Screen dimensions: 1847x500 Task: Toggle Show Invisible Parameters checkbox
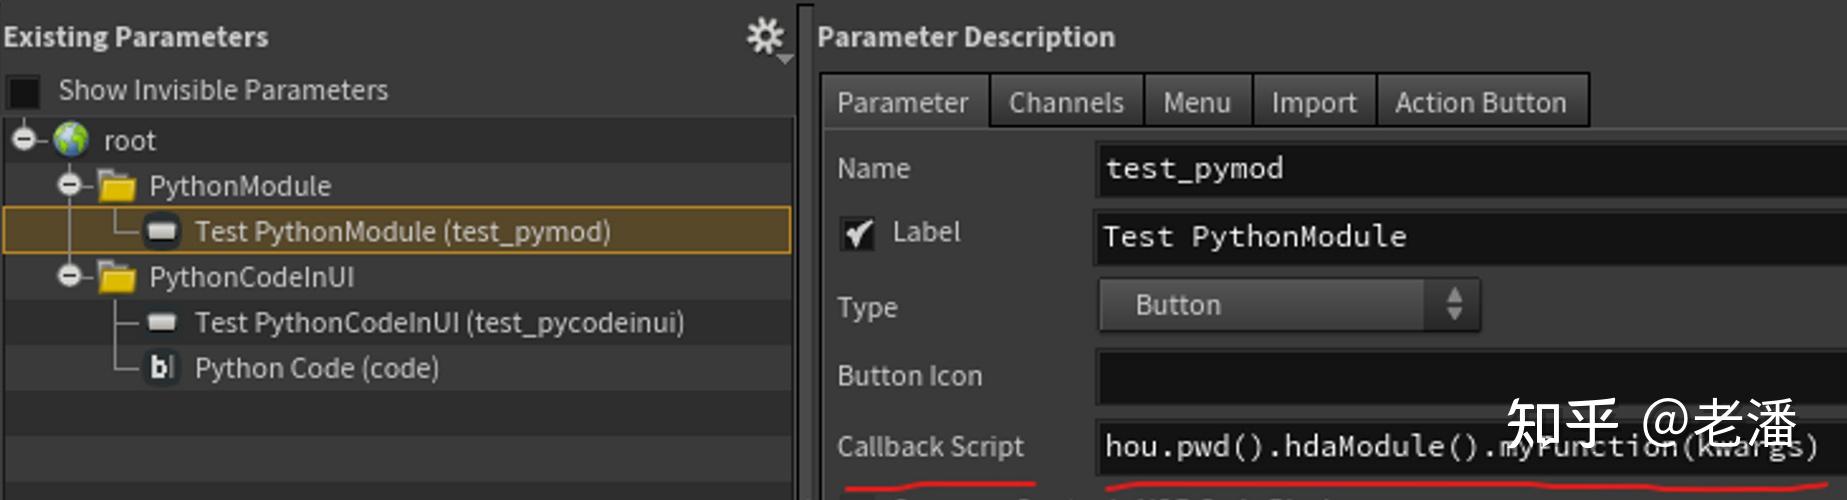pyautogui.click(x=24, y=91)
